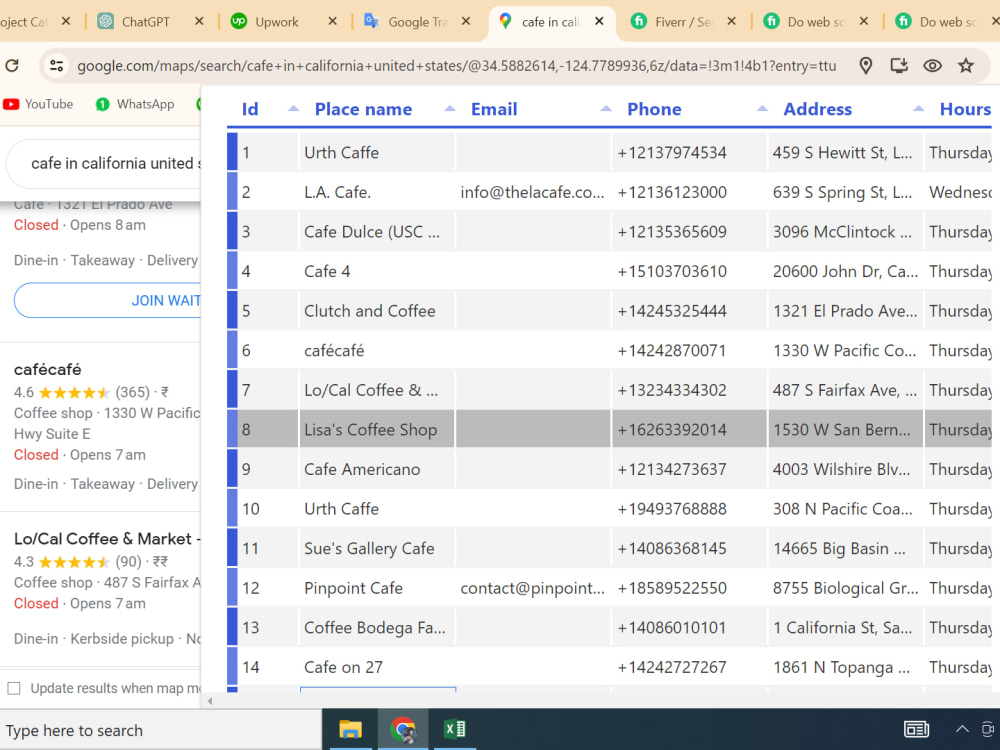
Task: Click the Maps search box
Action: [105, 163]
